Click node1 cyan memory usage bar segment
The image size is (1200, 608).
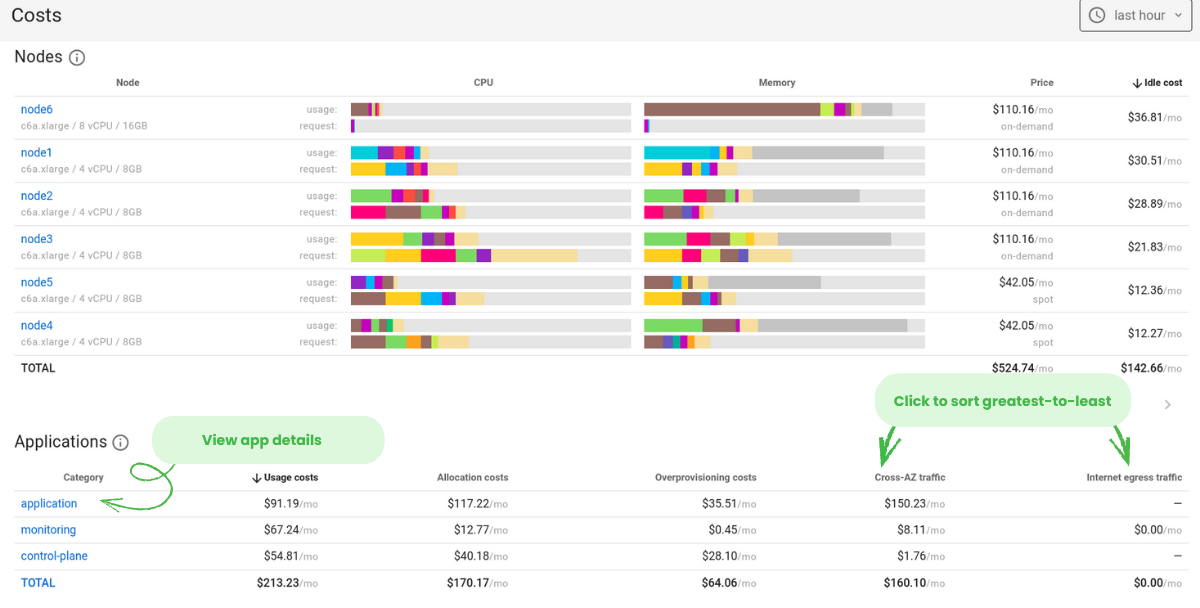(676, 152)
